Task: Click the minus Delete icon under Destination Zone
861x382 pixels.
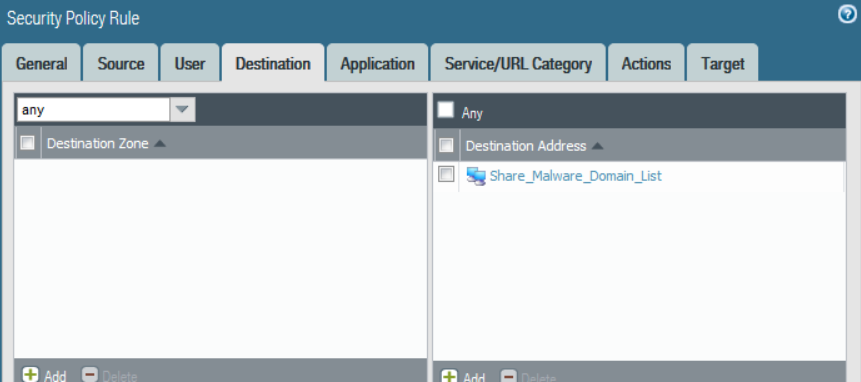Action: 90,374
